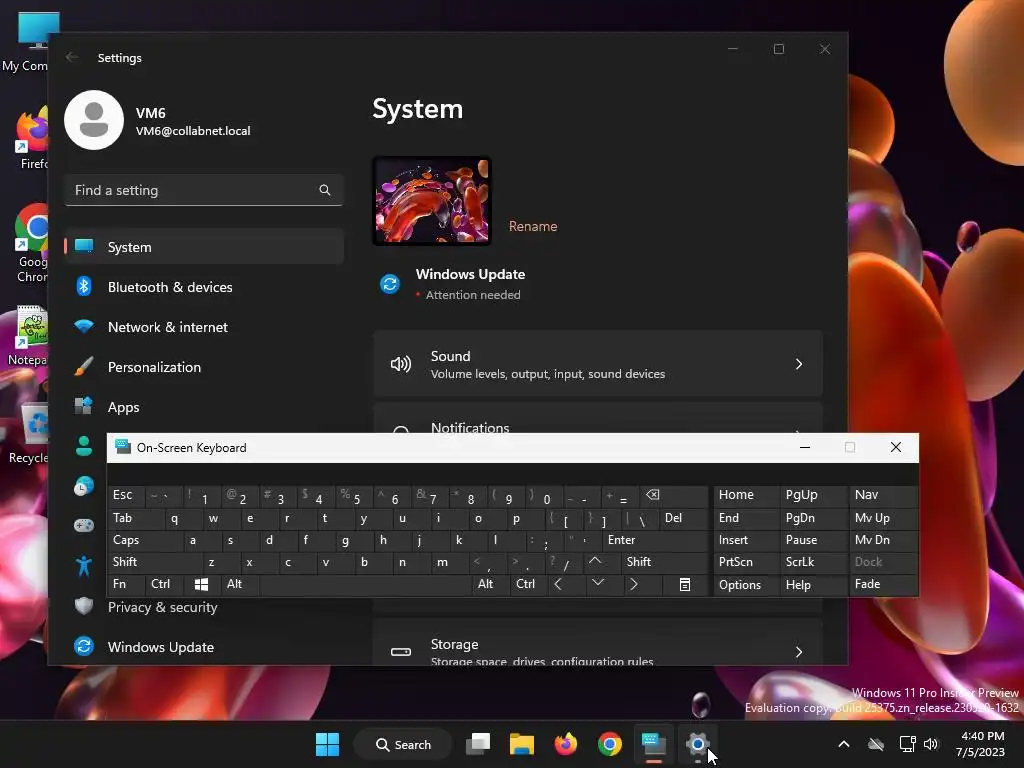Expand Storage settings via its chevron
Viewport: 1024px width, 768px height.
tap(799, 652)
